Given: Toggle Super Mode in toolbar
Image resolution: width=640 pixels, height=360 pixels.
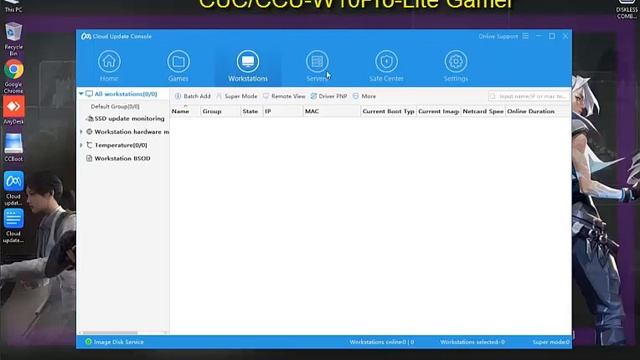Looking at the screenshot, I should tap(237, 96).
